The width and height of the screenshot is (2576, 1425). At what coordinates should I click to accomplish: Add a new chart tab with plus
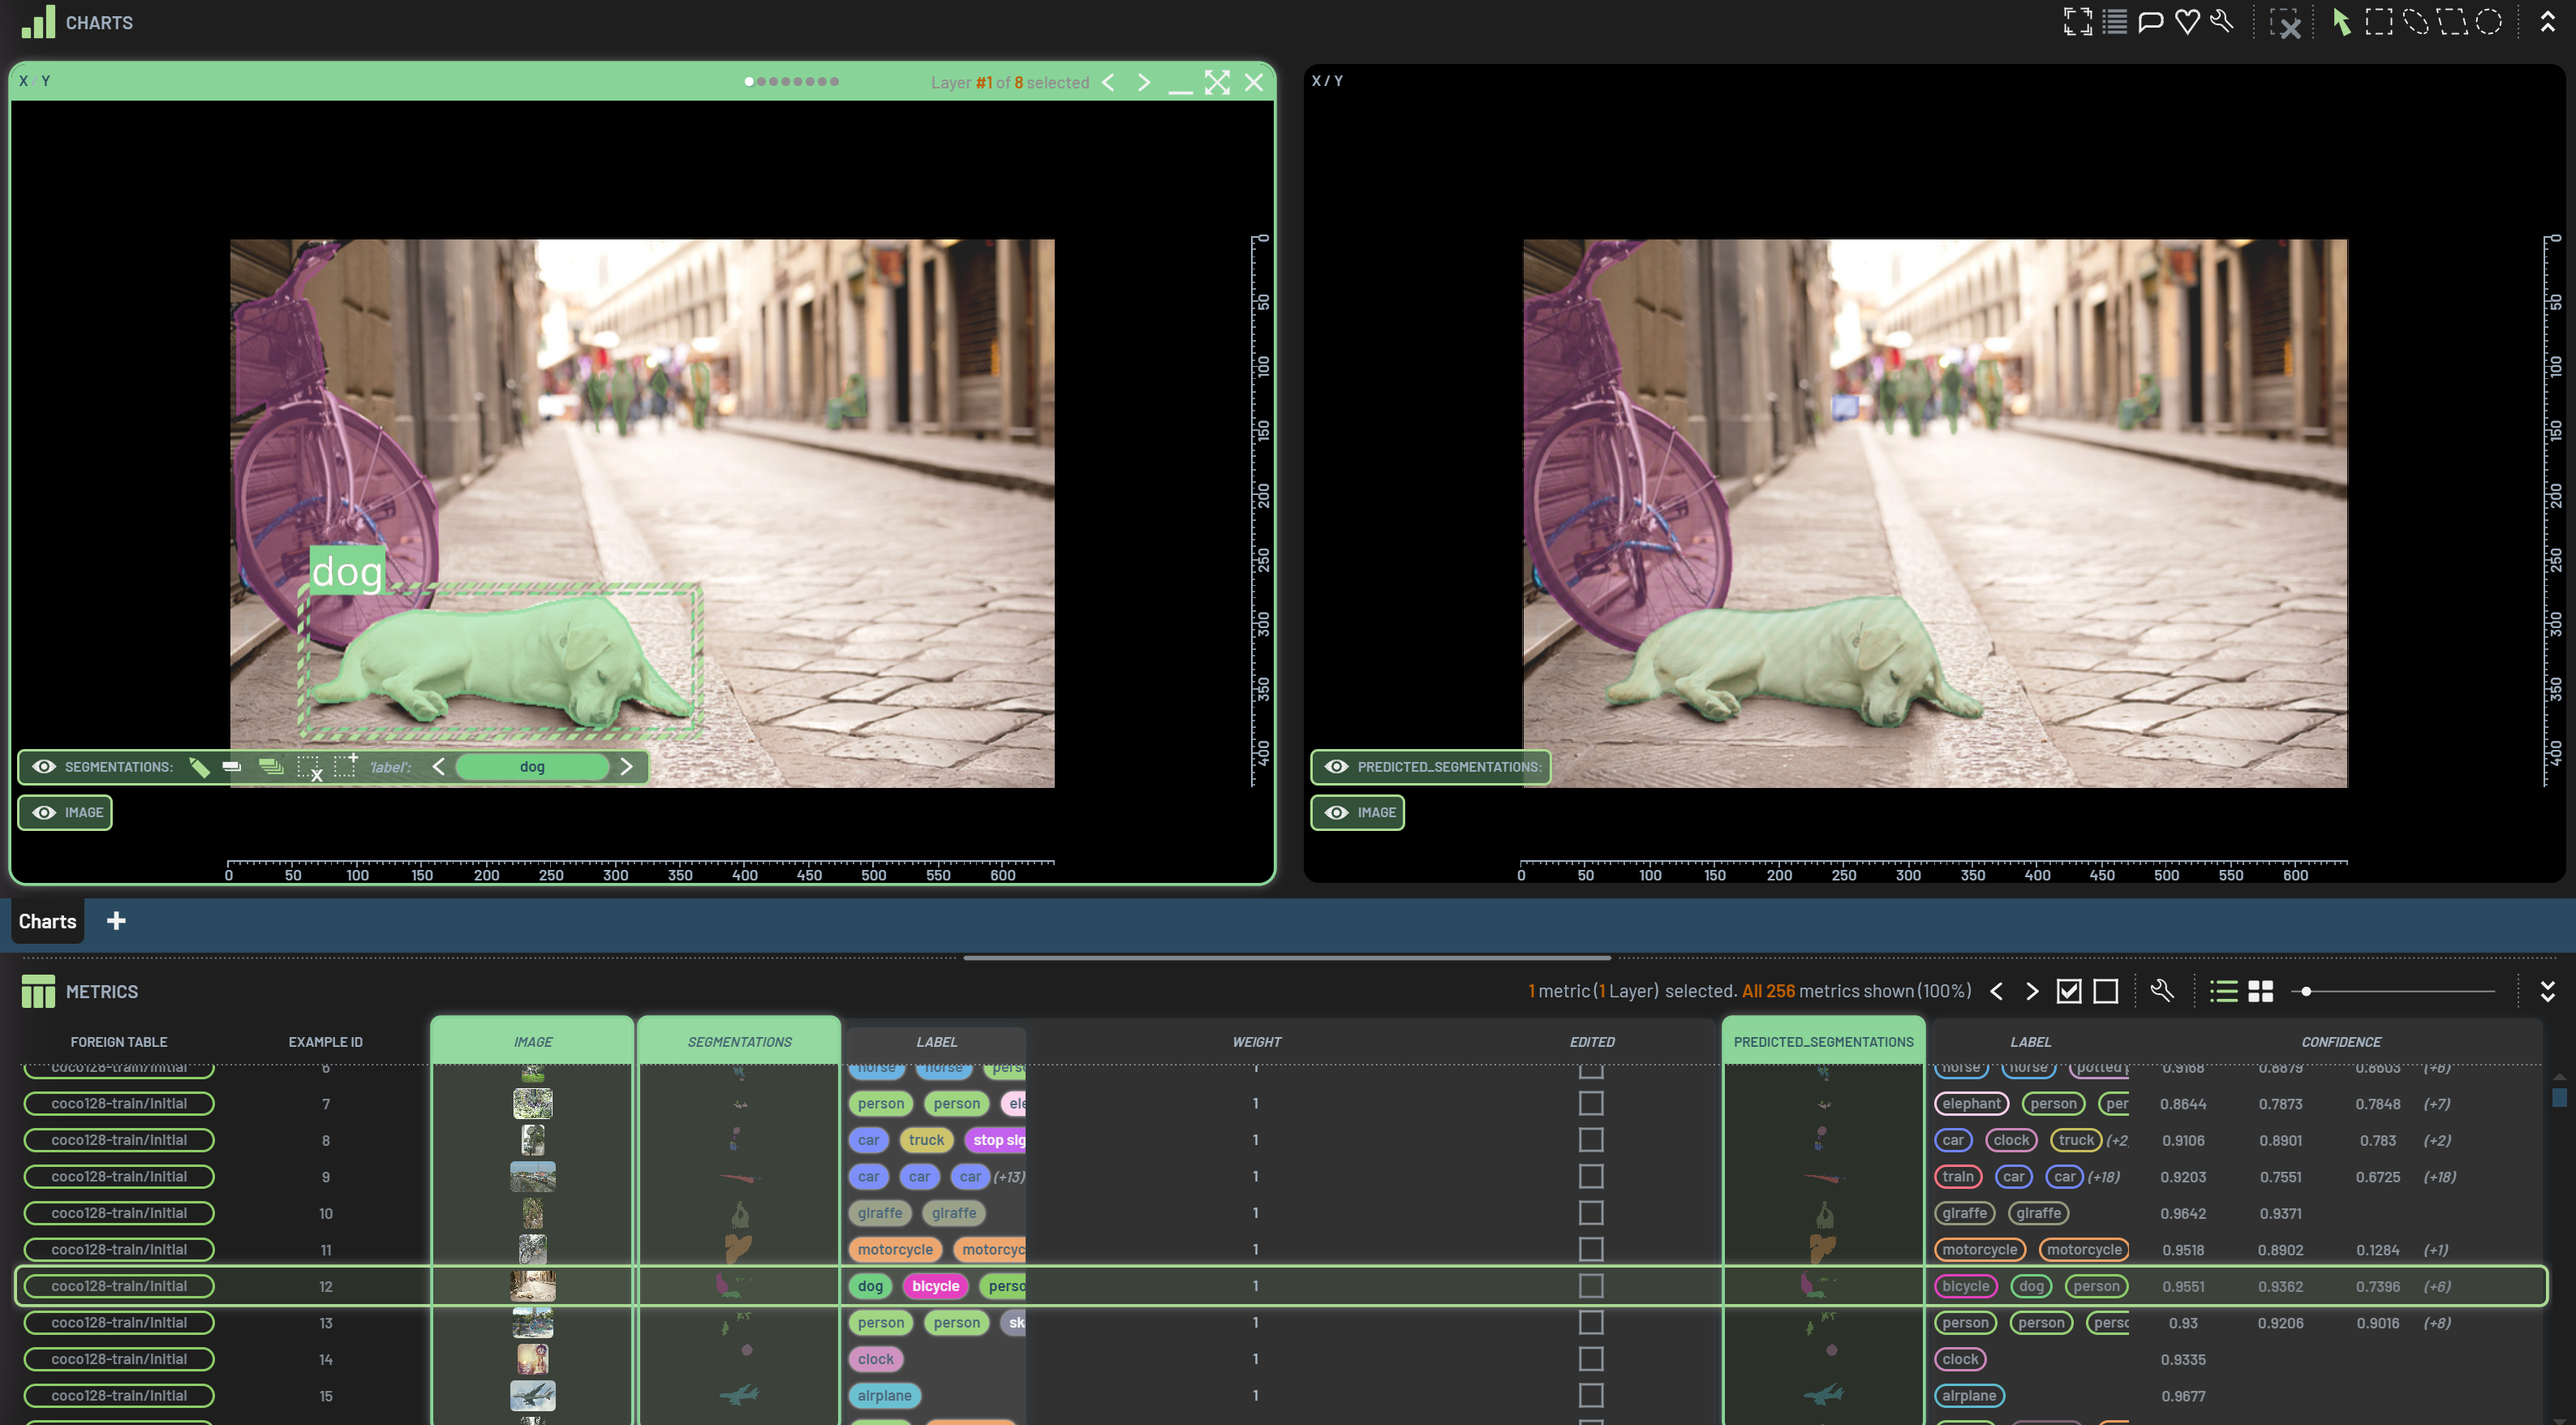coord(116,921)
